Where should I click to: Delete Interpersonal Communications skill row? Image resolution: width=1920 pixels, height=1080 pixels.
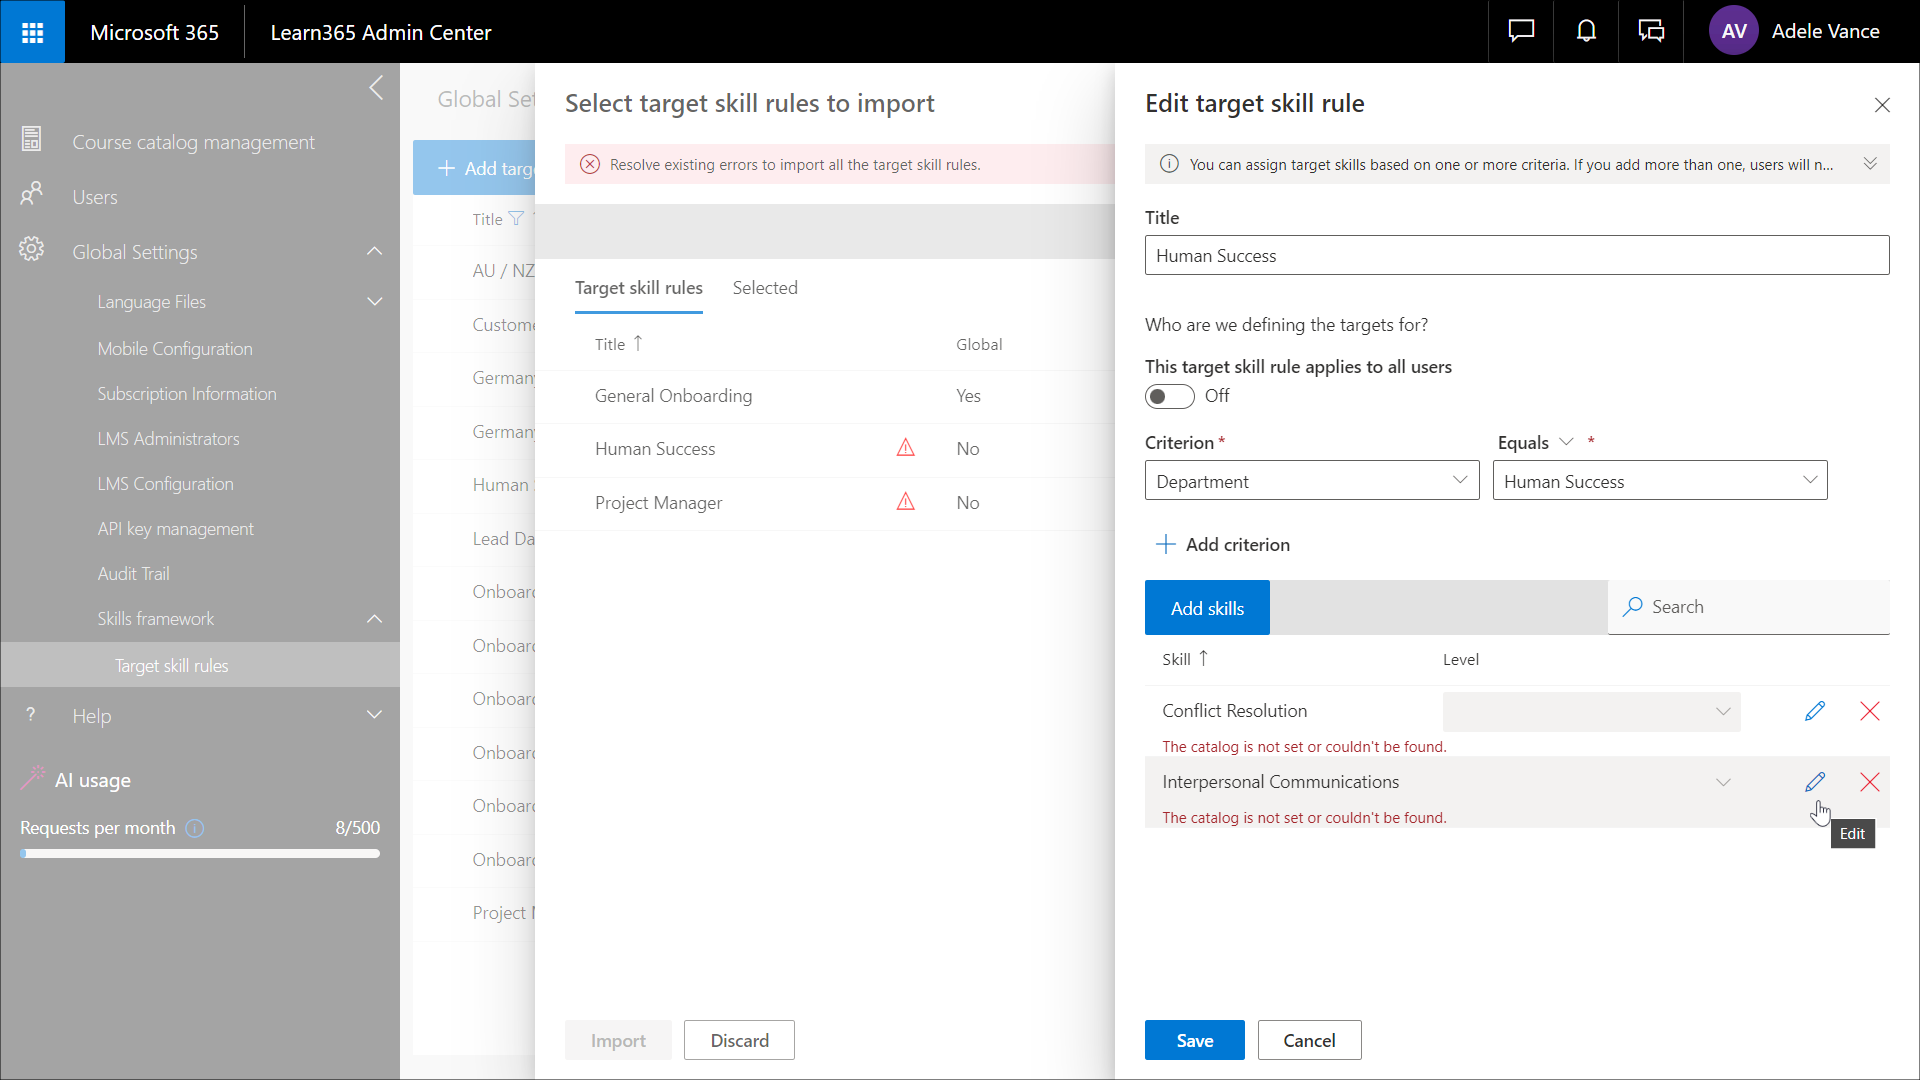click(1869, 782)
